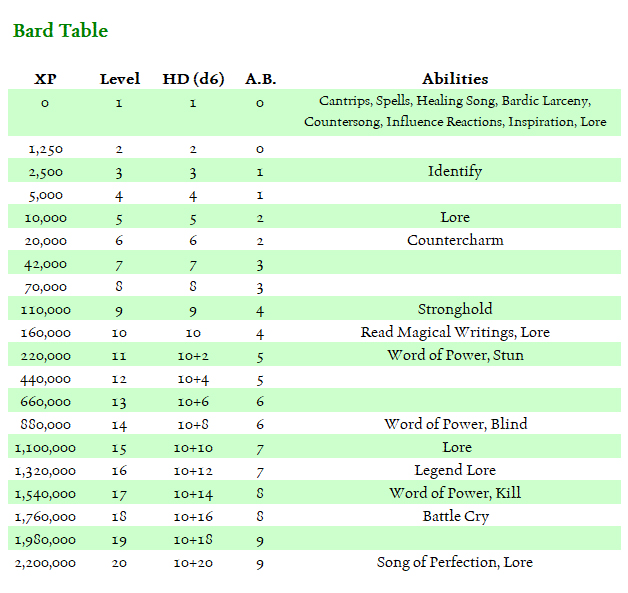Screen dimensions: 628x593
Task: Select the HD (d6) column header
Action: (193, 79)
